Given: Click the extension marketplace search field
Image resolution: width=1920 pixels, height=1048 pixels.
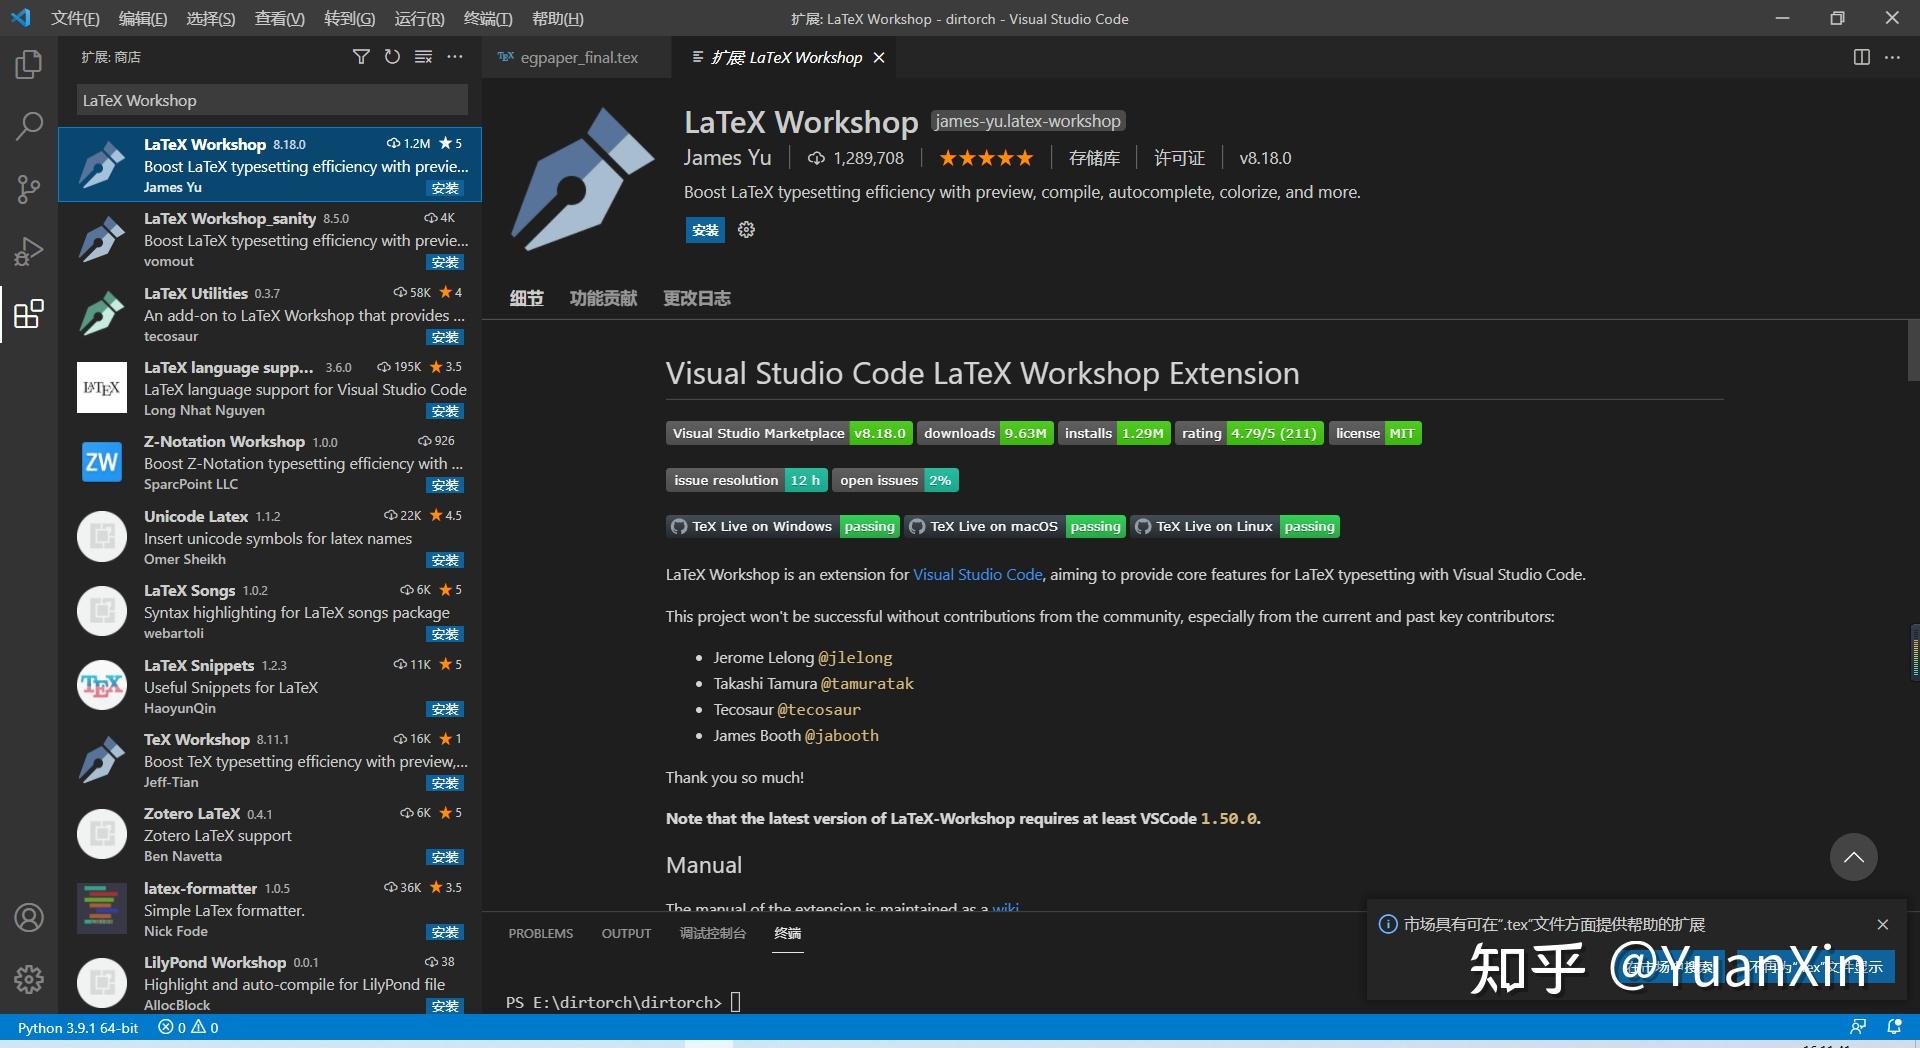Looking at the screenshot, I should [x=270, y=100].
